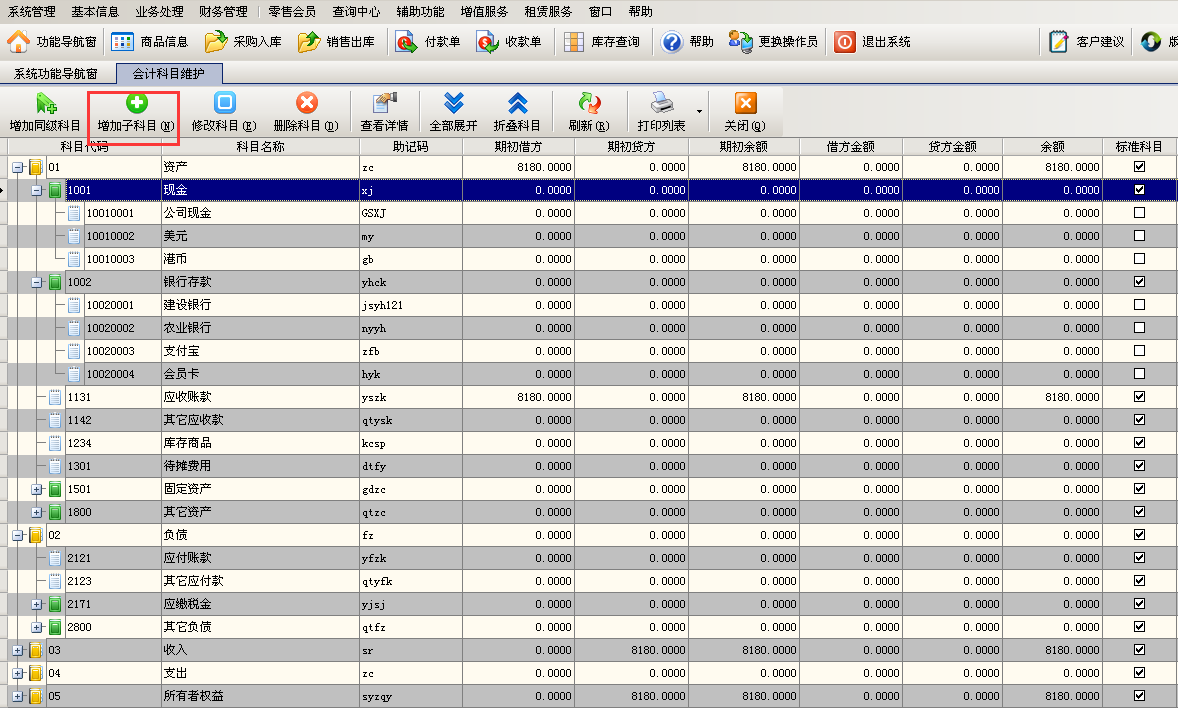The width and height of the screenshot is (1178, 727).
Task: Open 财务管理 menu
Action: (x=223, y=11)
